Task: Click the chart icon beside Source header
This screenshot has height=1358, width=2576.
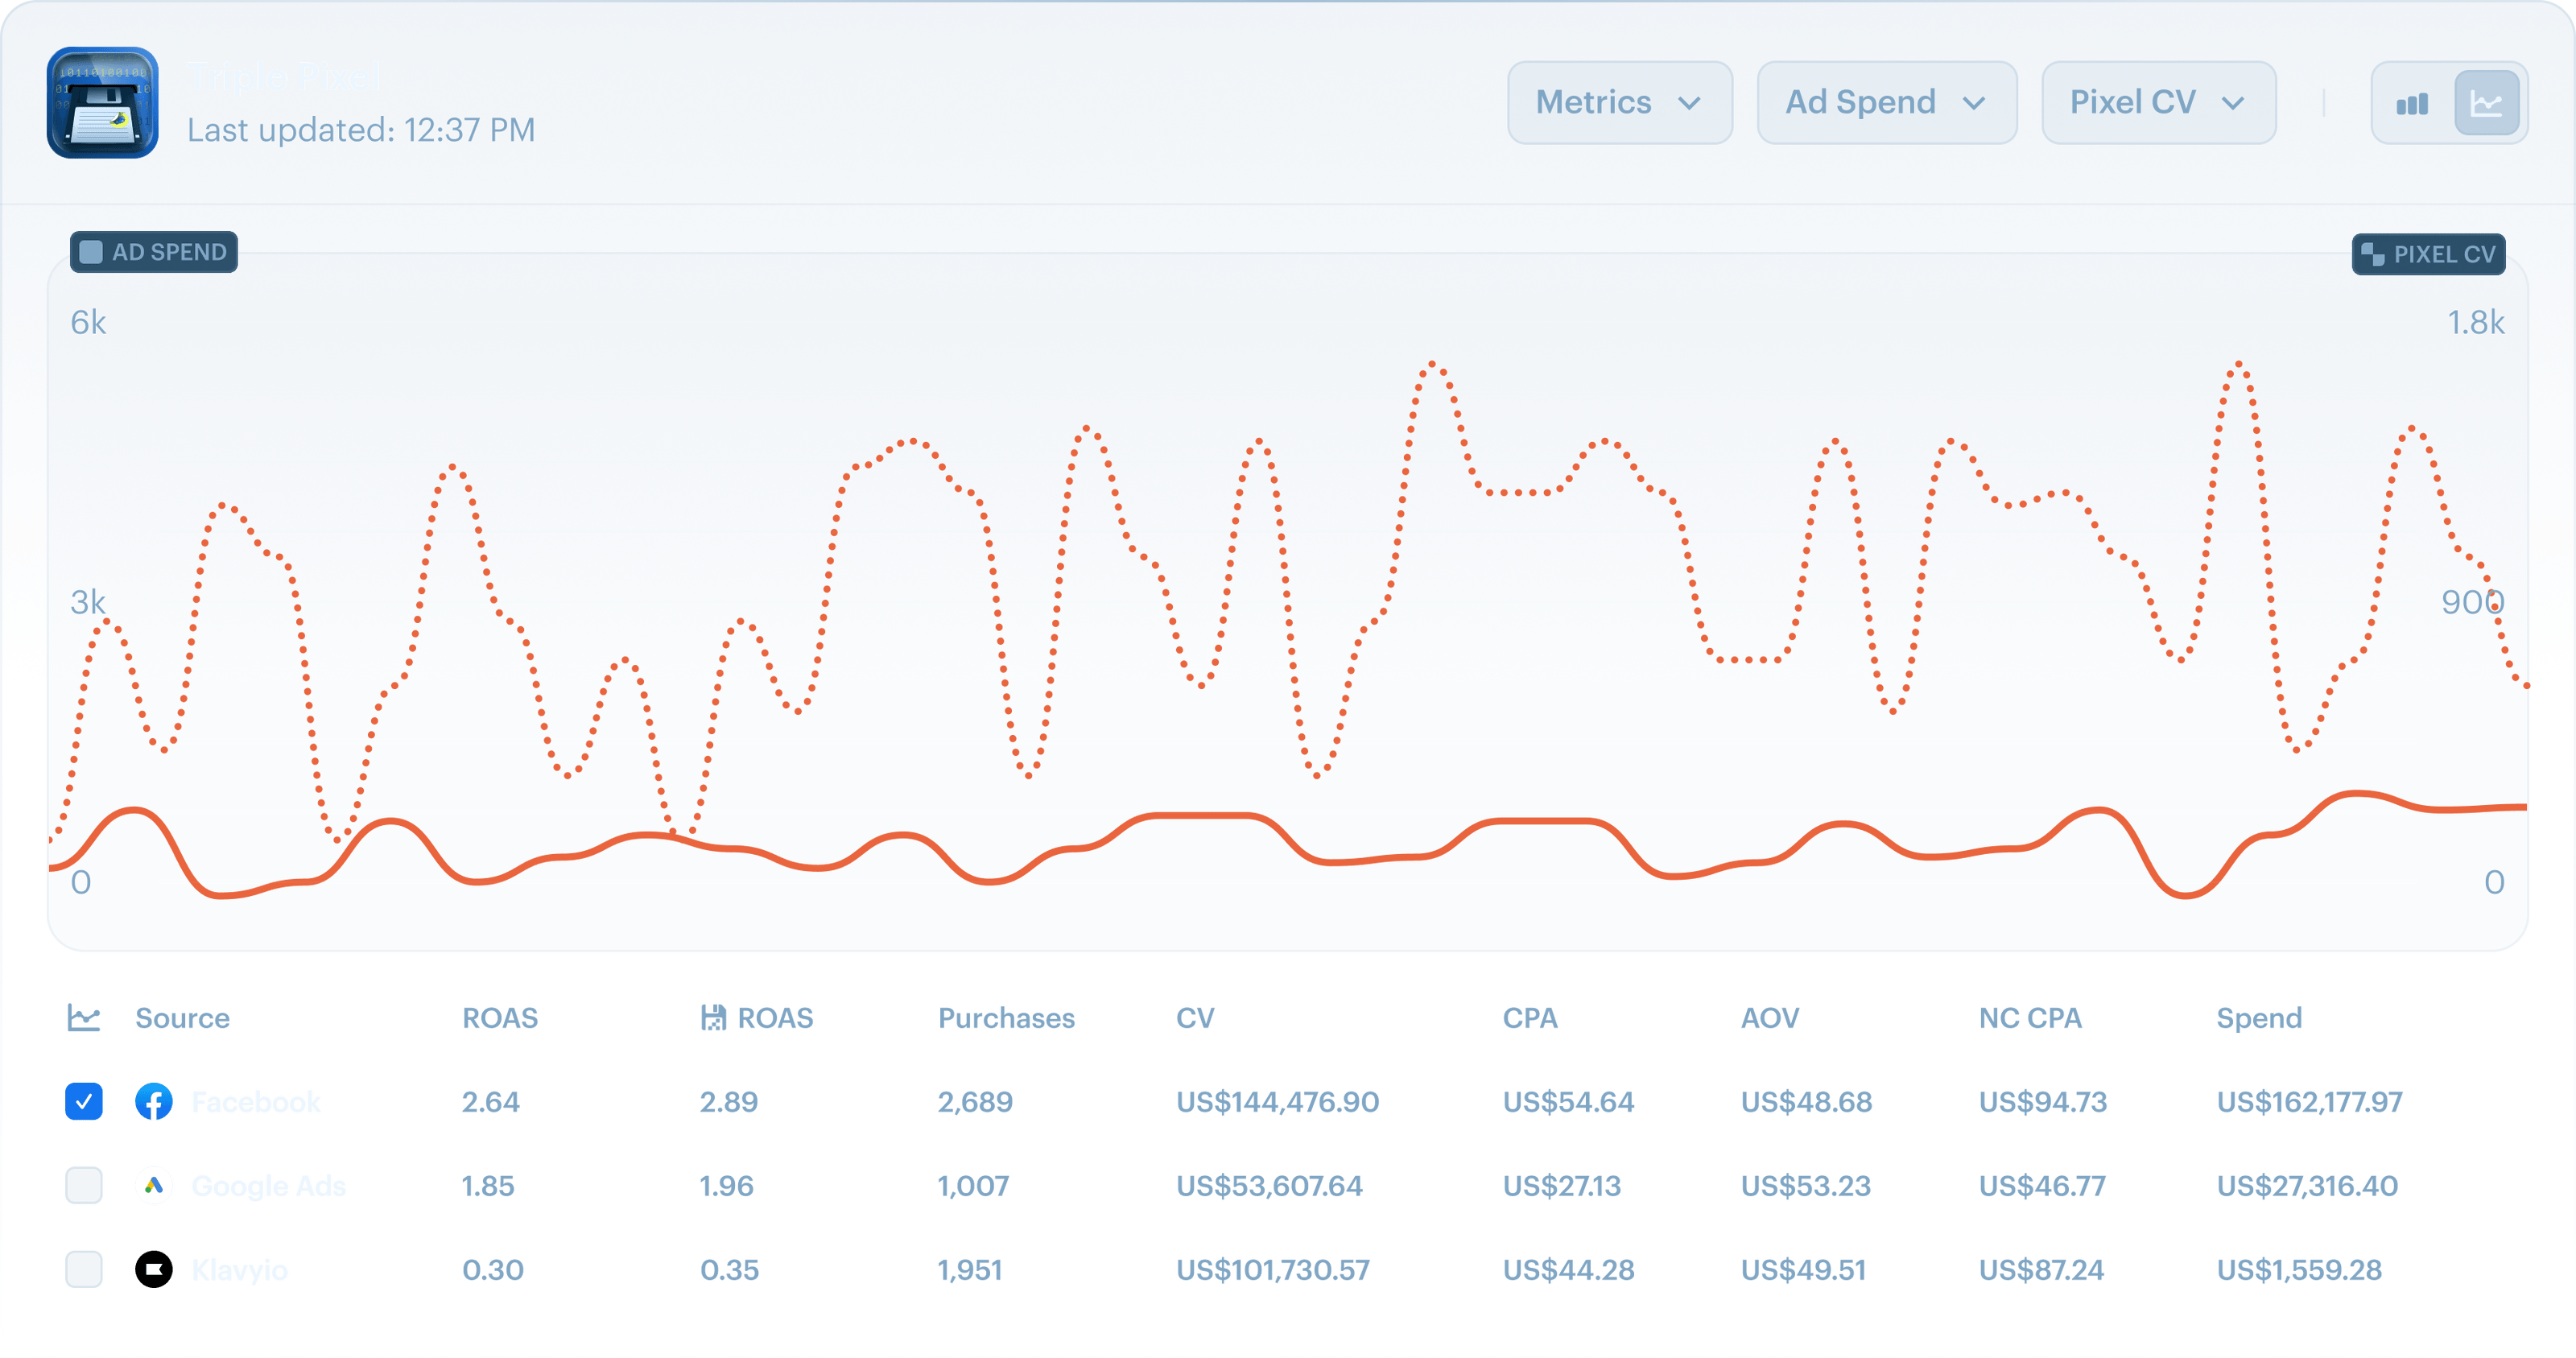Action: click(x=84, y=1018)
